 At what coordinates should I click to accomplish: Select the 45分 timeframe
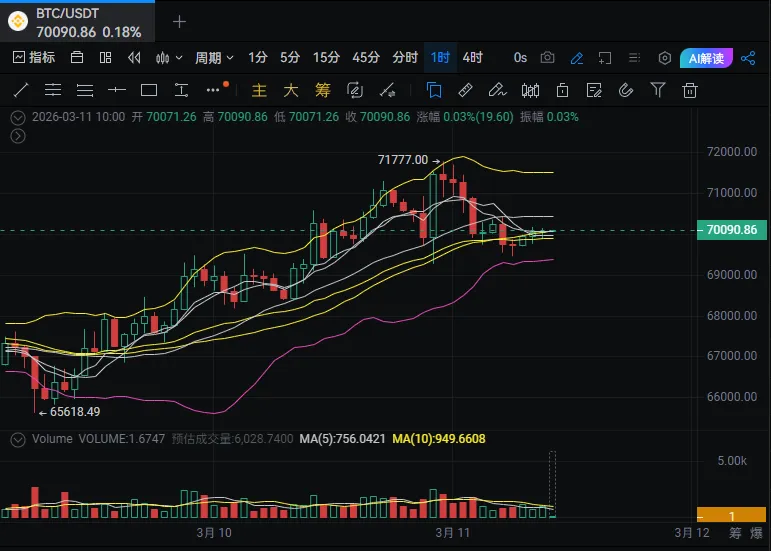[365, 58]
